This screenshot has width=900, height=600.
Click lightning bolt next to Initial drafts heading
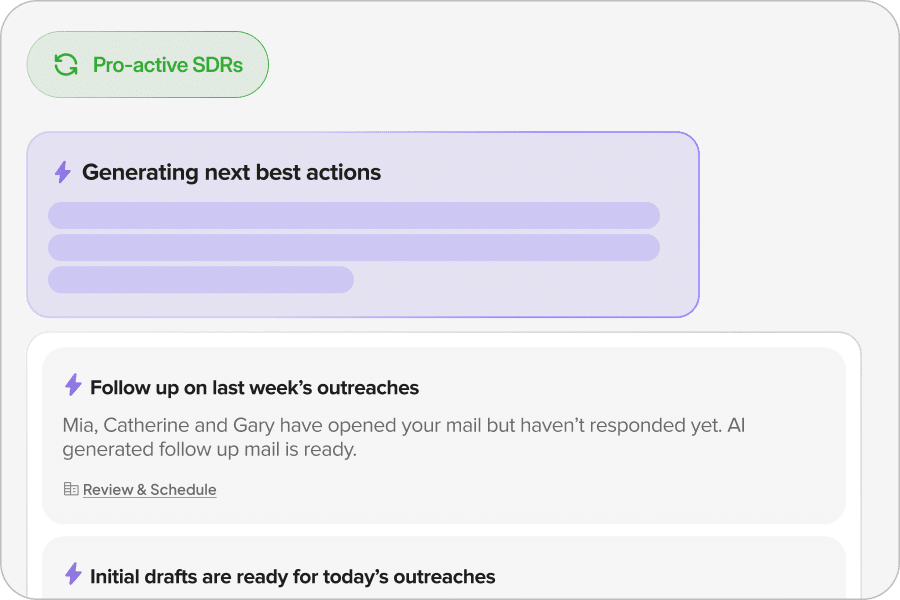coord(73,574)
